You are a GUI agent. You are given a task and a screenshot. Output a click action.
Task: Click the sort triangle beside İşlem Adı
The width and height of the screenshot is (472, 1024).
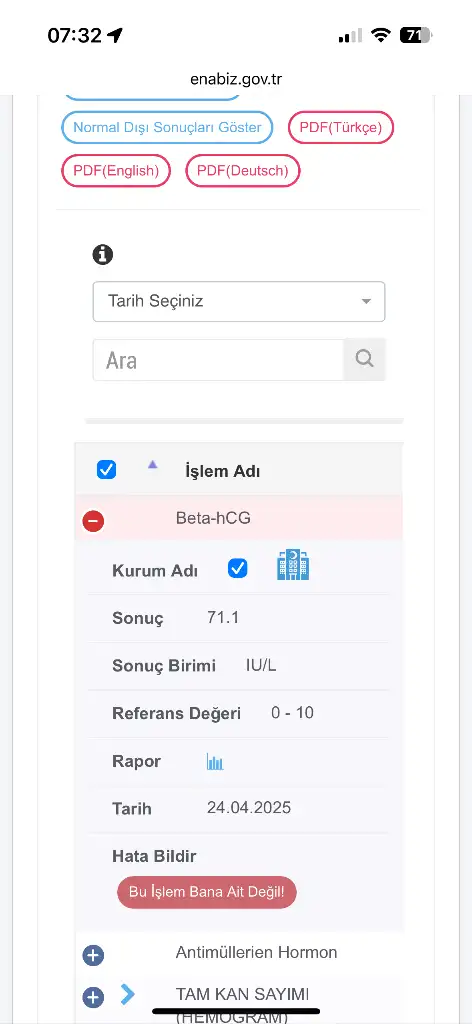click(x=153, y=464)
